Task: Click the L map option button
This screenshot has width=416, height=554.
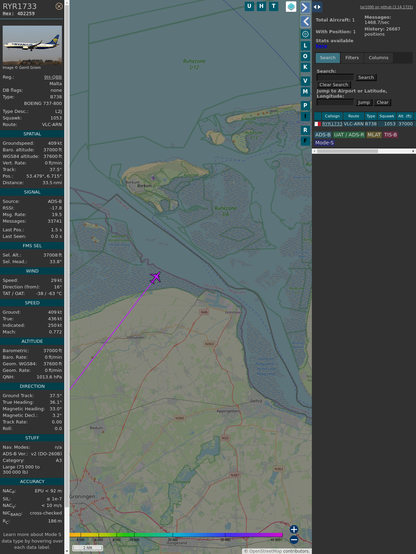Action: pos(305,45)
